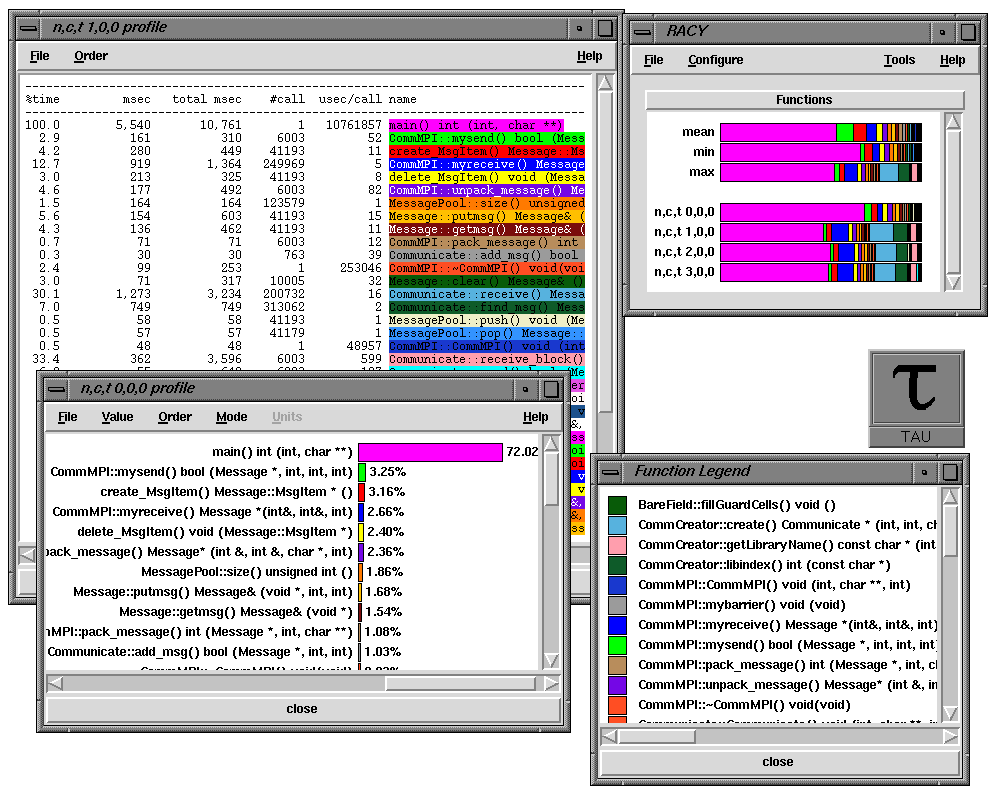Click CommMPI::pack_message tan swatch

(617, 665)
